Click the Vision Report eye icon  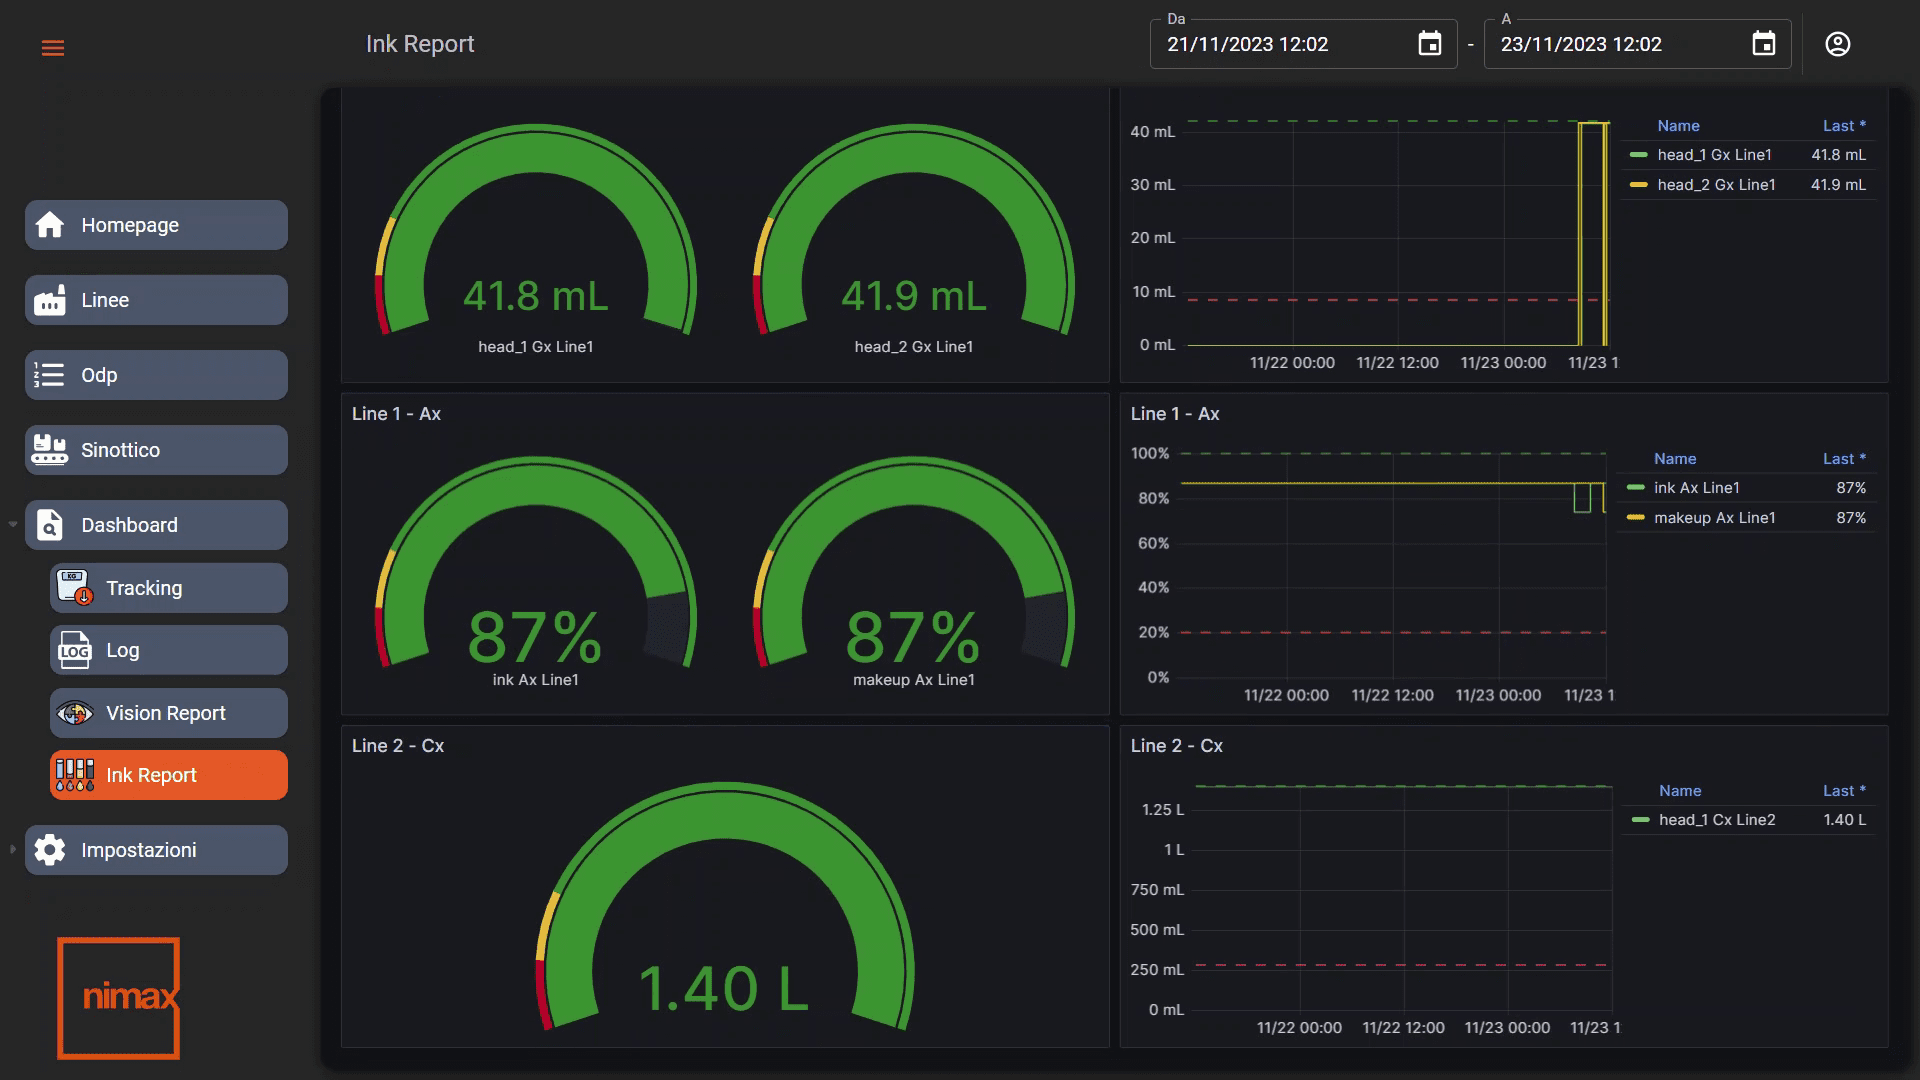tap(75, 713)
